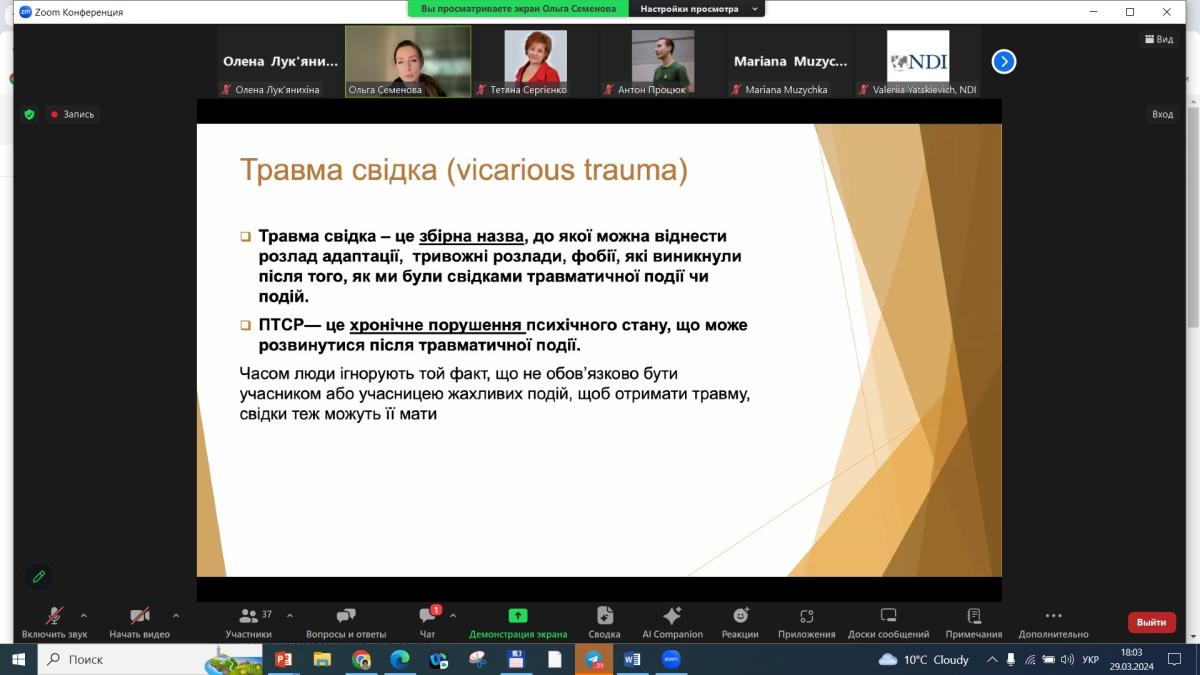
Task: Open the Чат chat panel
Action: pyautogui.click(x=428, y=622)
